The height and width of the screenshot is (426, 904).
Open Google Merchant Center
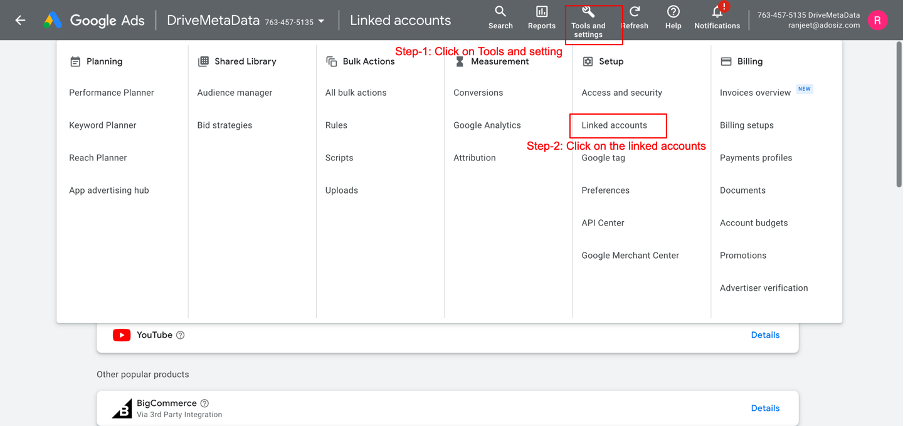click(x=630, y=255)
